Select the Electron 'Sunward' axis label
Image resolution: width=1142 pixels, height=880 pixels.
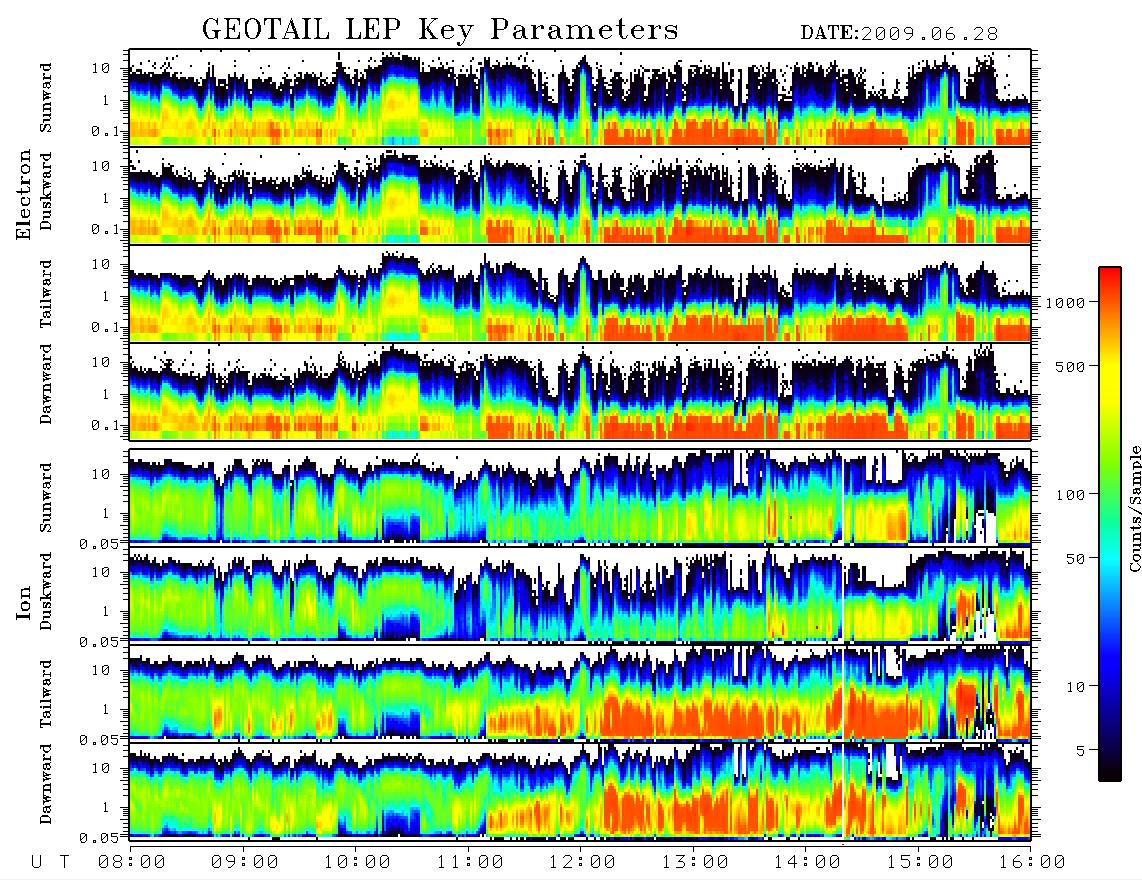pos(46,98)
